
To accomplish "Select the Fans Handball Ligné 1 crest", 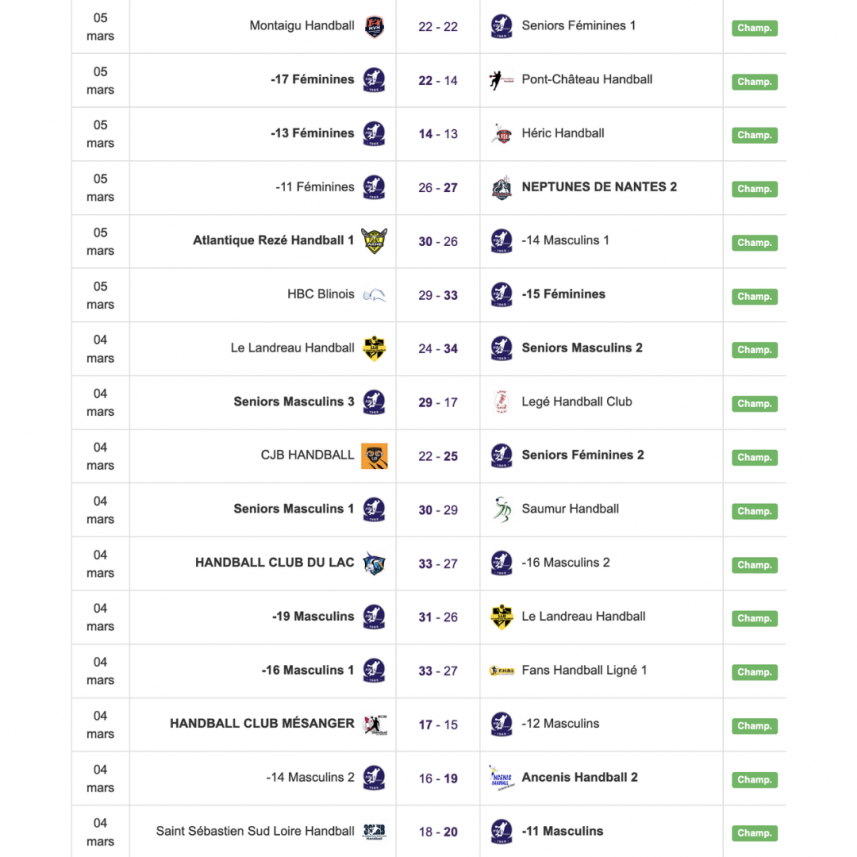I will pos(501,670).
